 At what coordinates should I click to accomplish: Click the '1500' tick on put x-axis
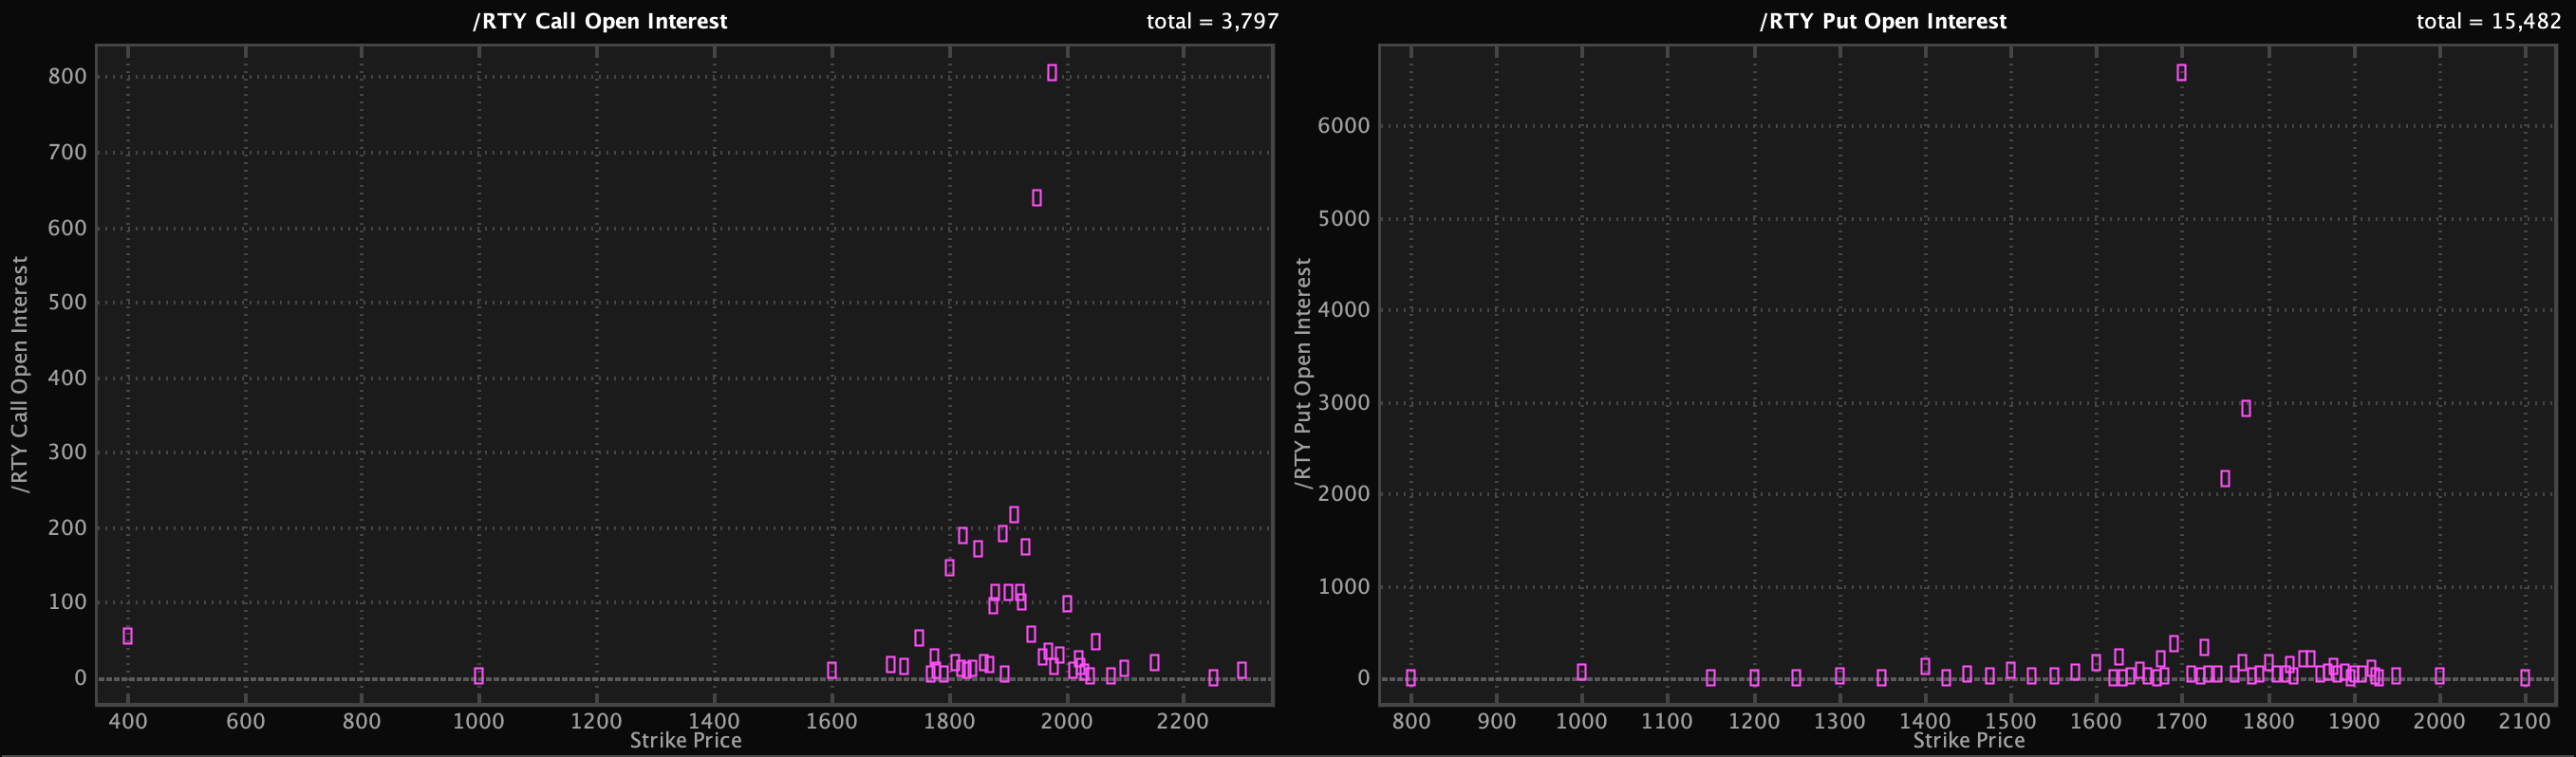(2010, 721)
